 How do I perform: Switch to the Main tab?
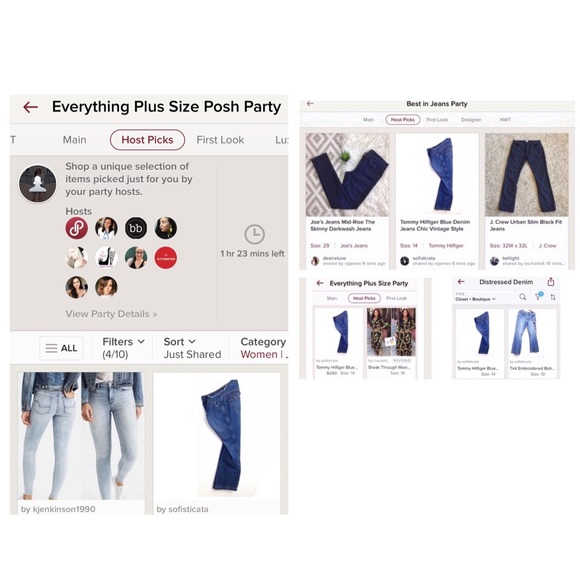(x=74, y=140)
